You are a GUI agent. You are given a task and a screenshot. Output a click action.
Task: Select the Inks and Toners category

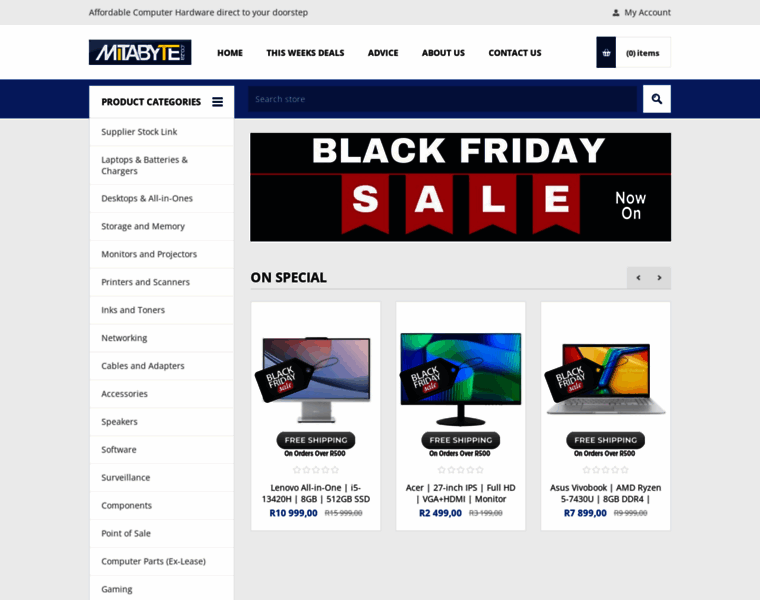pos(161,310)
